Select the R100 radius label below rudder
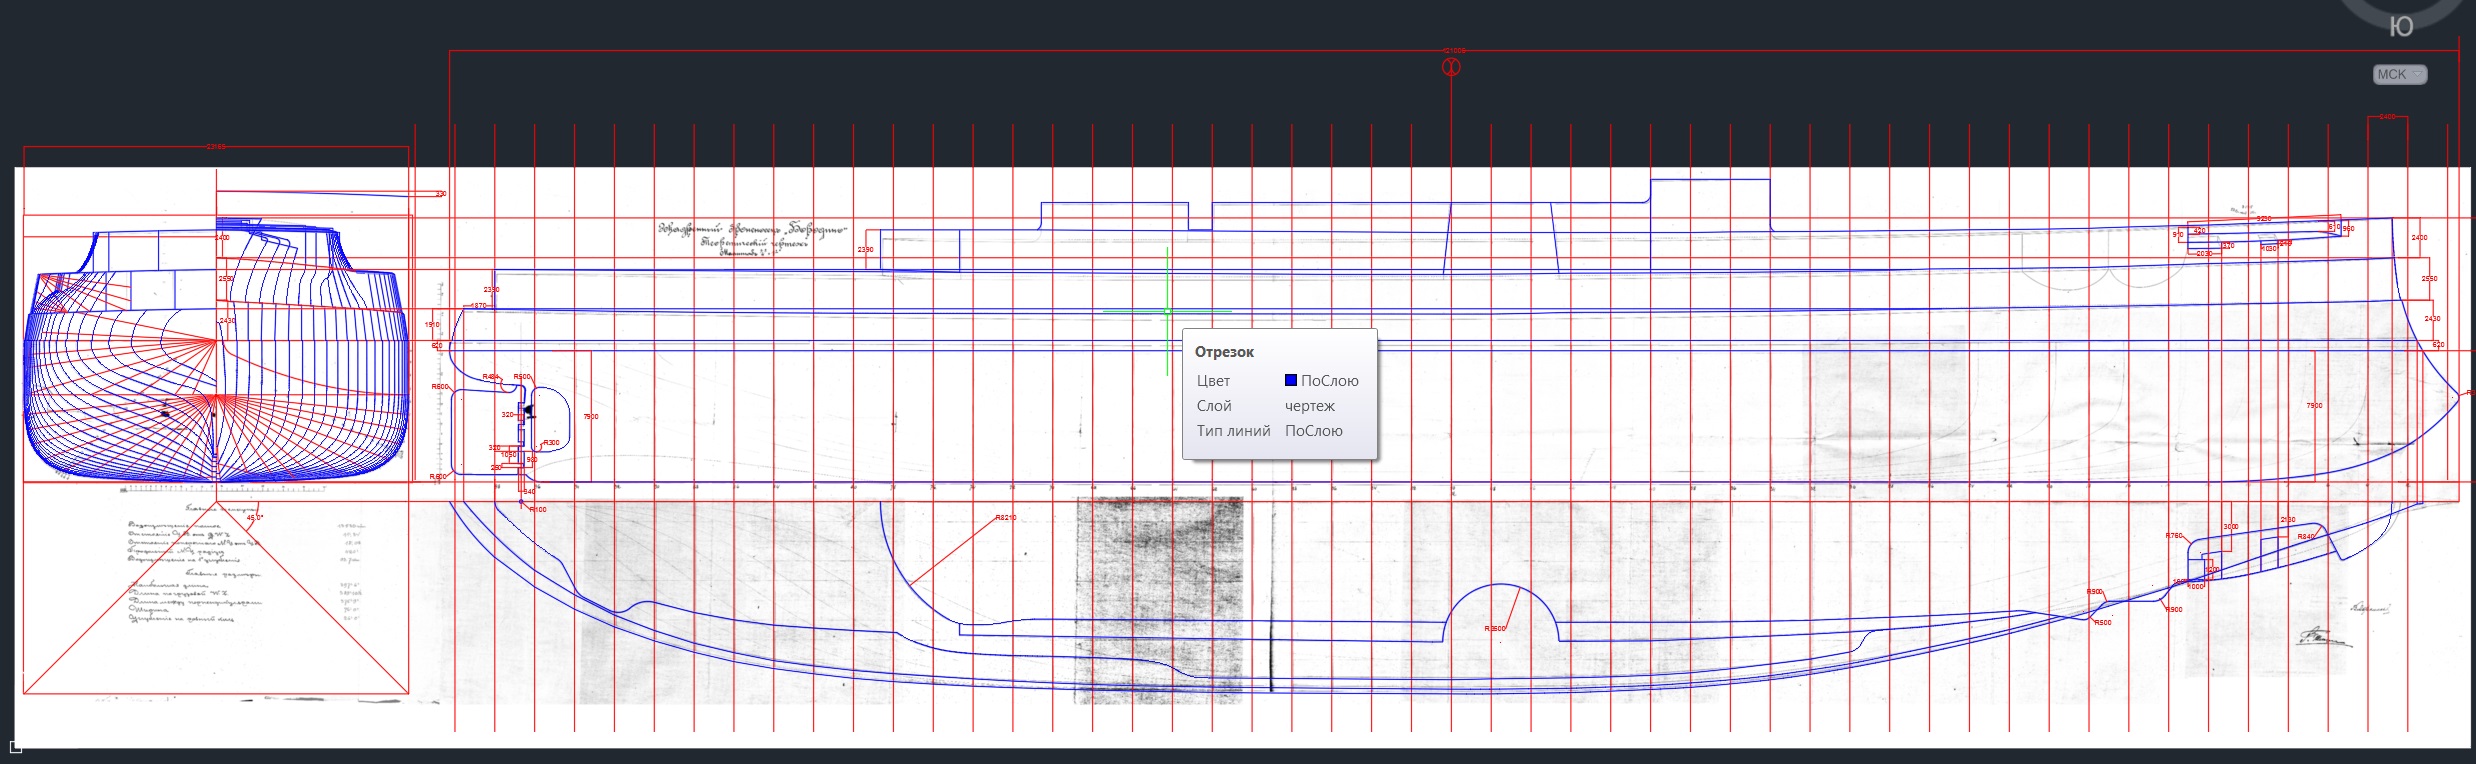 [x=538, y=510]
